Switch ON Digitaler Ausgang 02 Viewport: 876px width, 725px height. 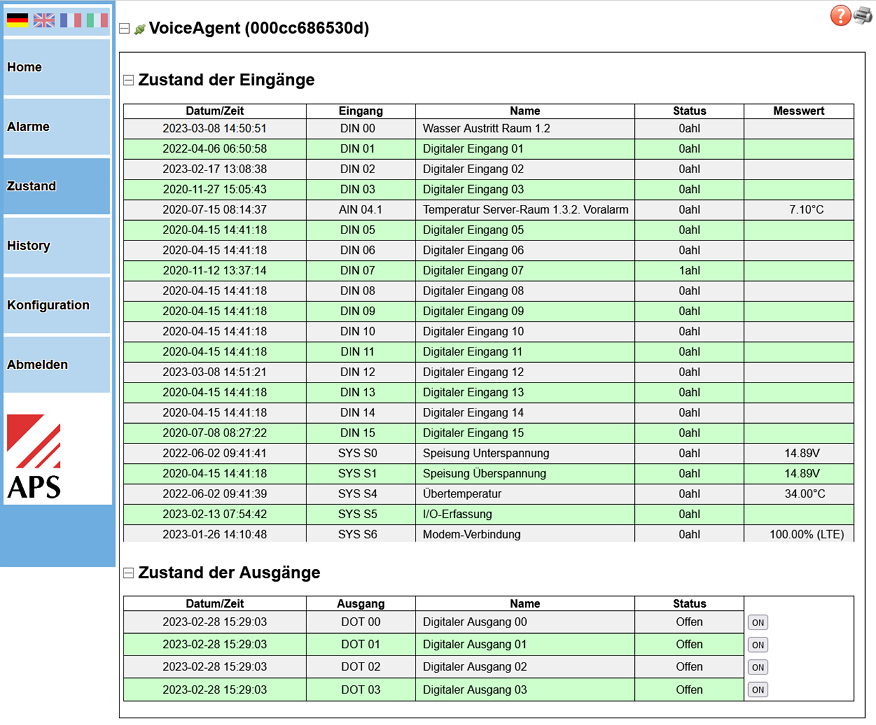(x=758, y=667)
